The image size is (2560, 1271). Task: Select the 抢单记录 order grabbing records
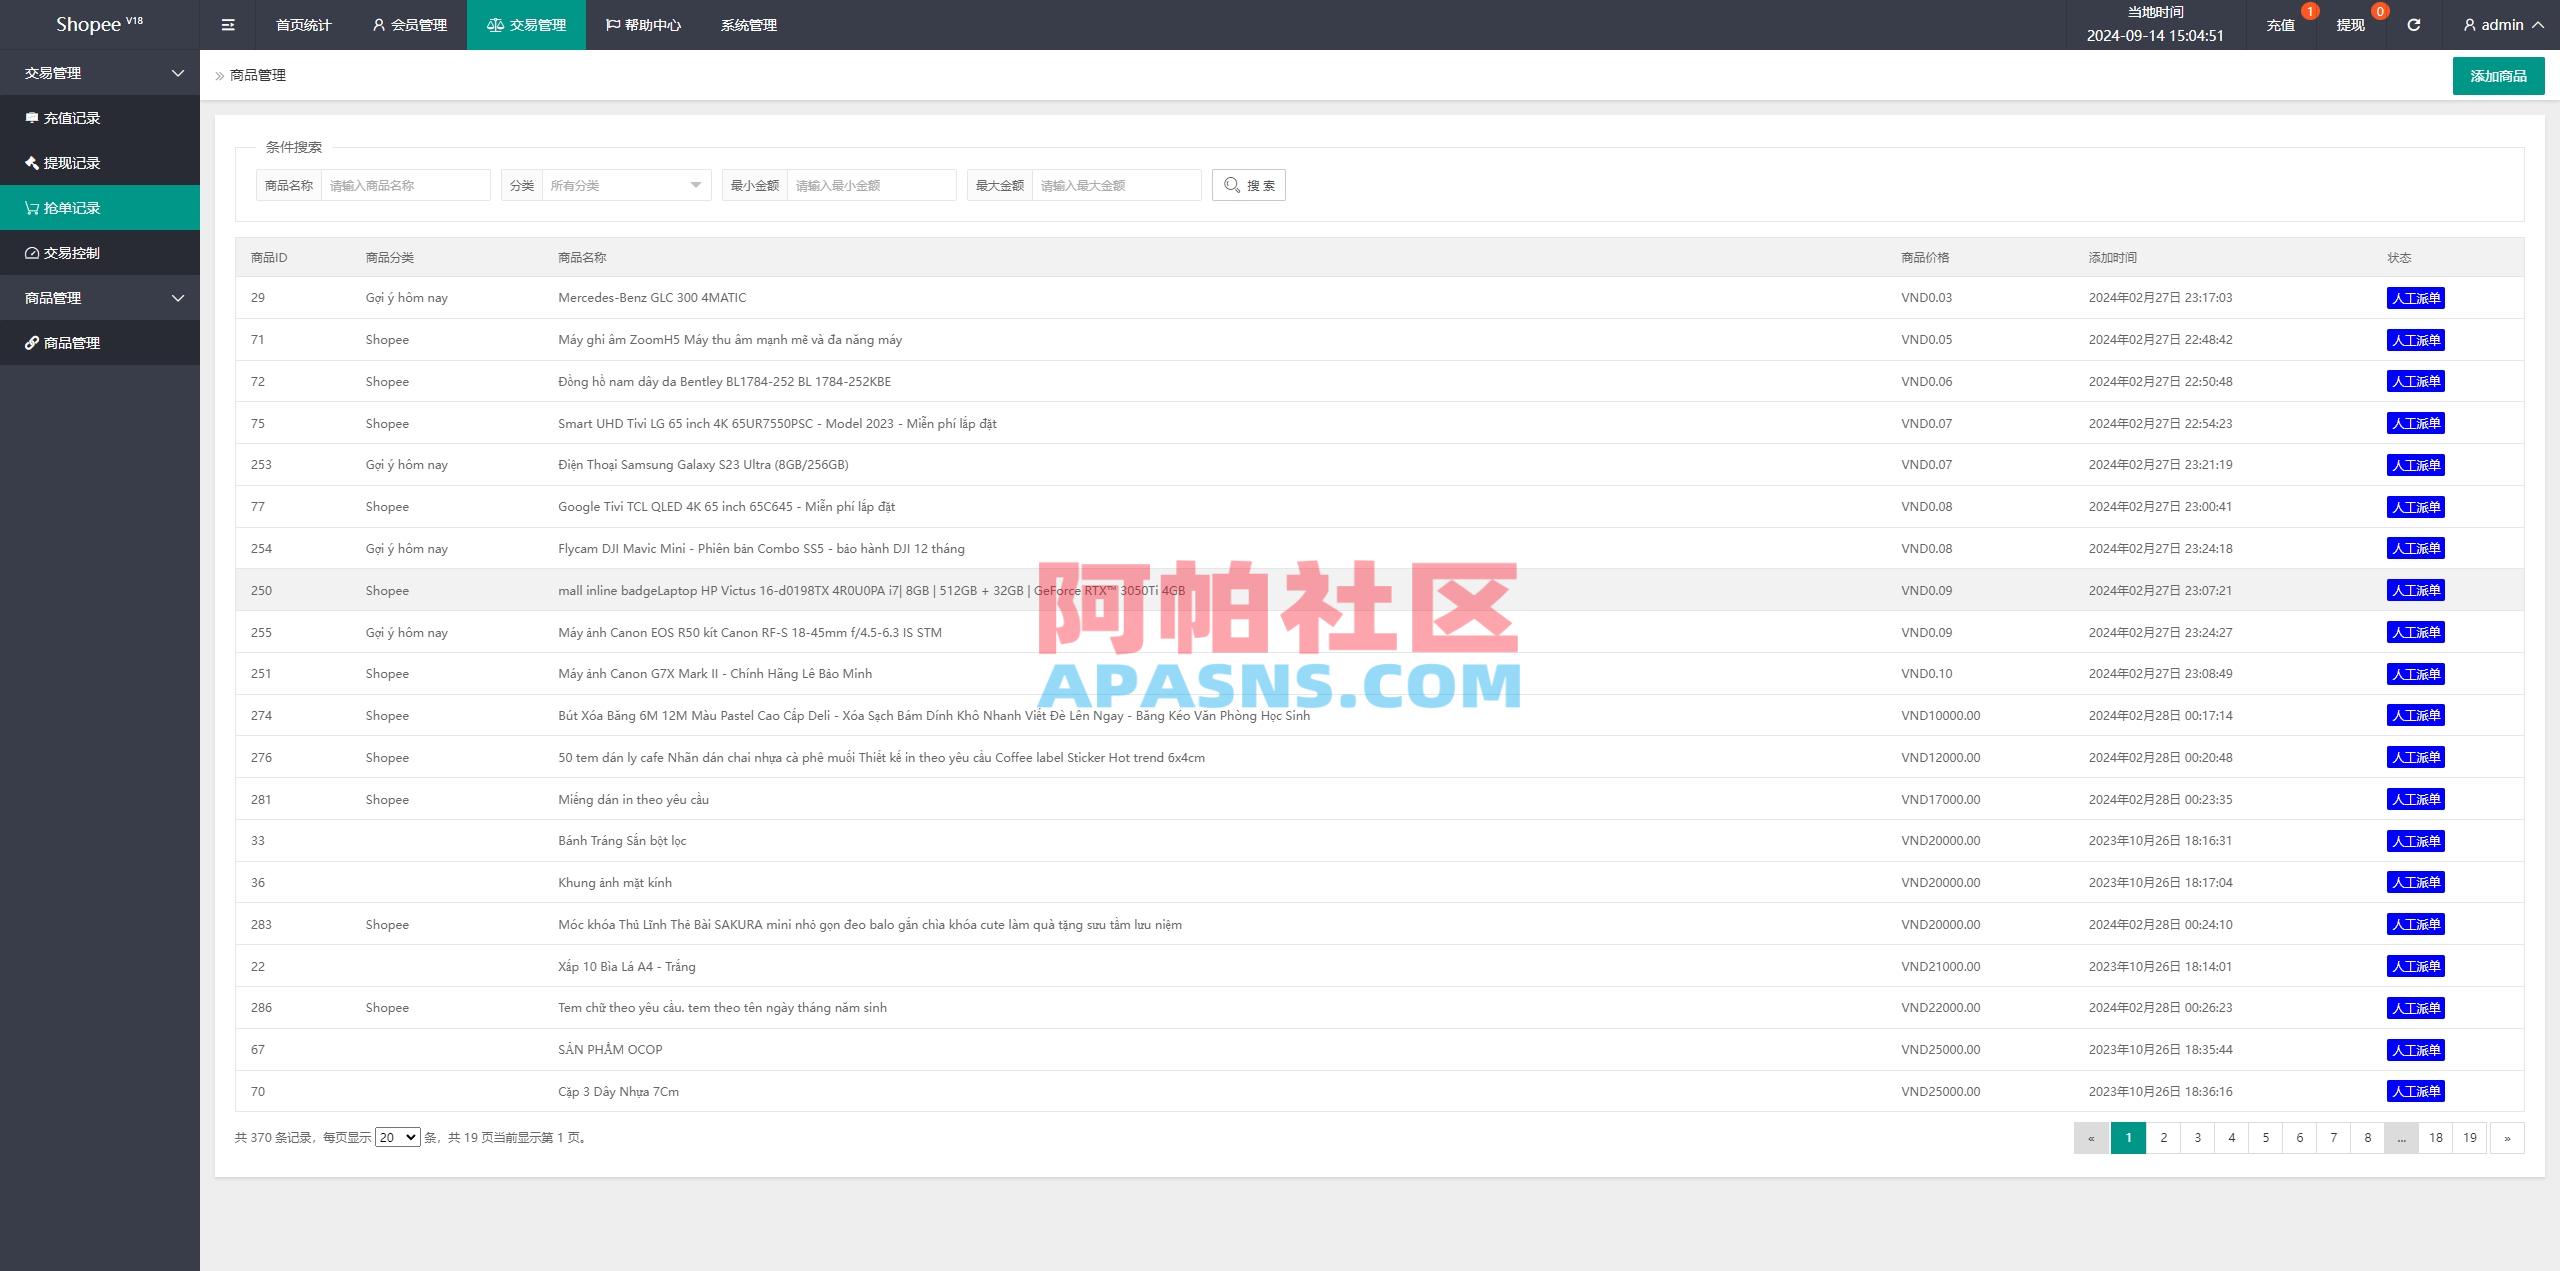70,207
